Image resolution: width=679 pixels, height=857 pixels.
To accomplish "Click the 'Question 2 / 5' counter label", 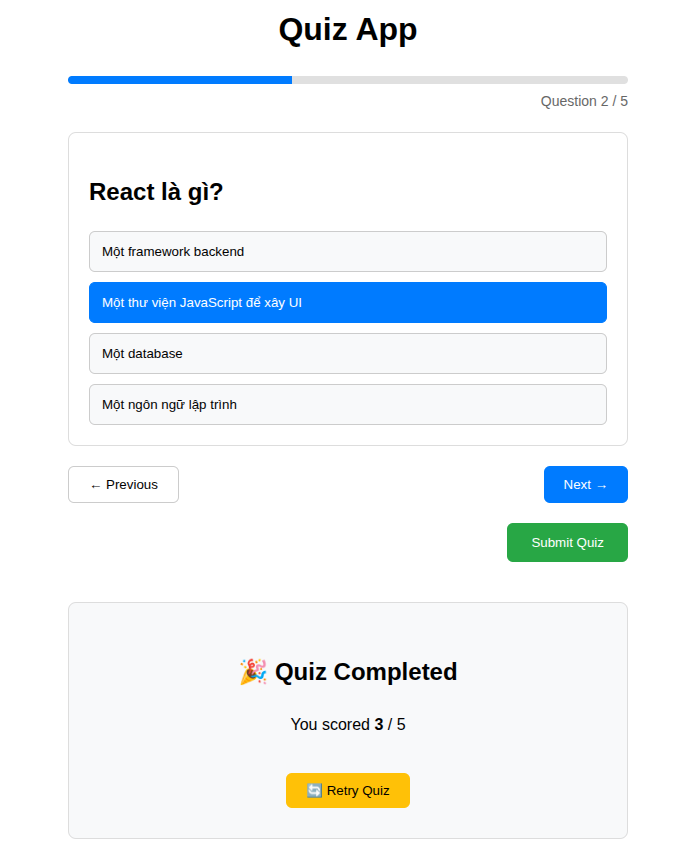I will click(583, 101).
